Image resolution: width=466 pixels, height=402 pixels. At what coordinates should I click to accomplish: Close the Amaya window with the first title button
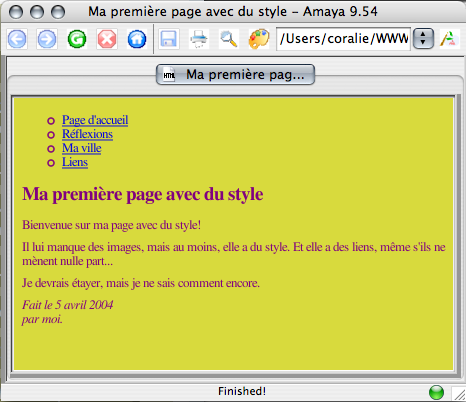coord(16,12)
